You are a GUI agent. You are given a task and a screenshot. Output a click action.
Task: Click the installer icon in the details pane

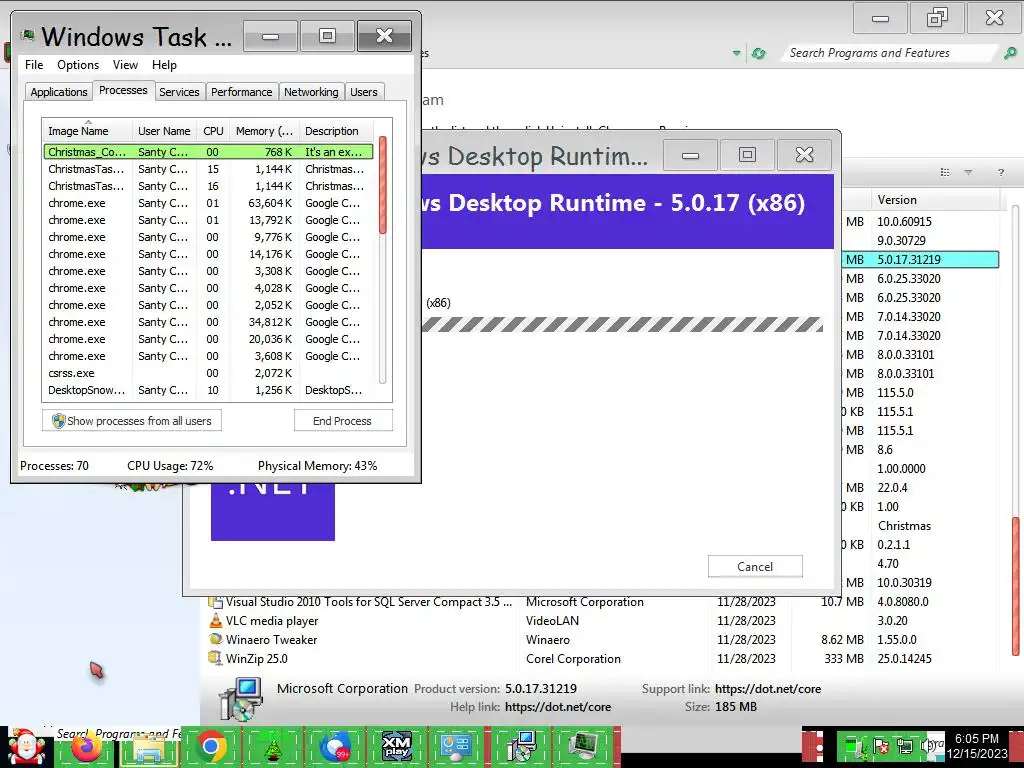pos(240,699)
